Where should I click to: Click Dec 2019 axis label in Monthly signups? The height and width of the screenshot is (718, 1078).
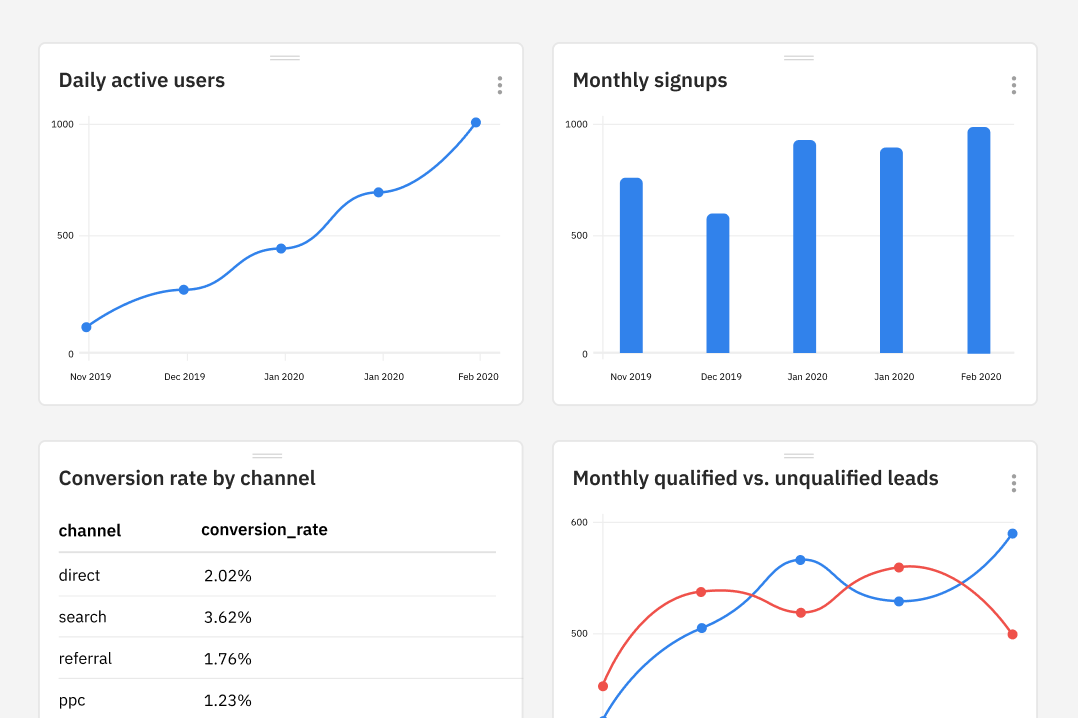pos(721,377)
